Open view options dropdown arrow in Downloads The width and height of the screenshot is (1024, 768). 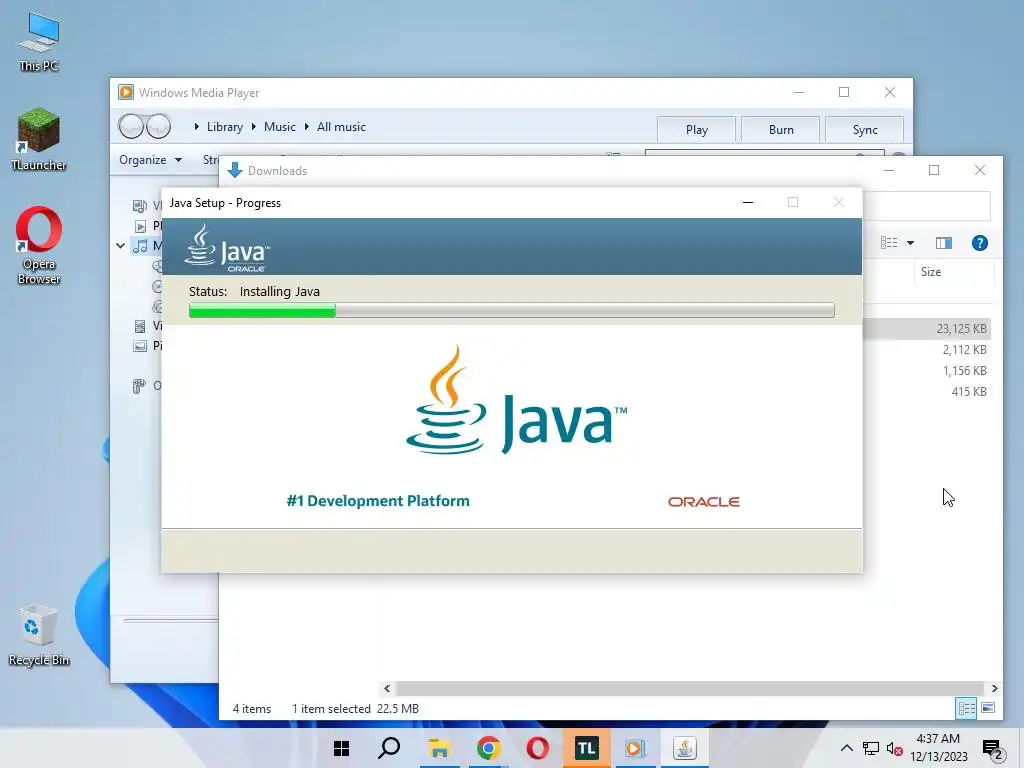click(910, 243)
